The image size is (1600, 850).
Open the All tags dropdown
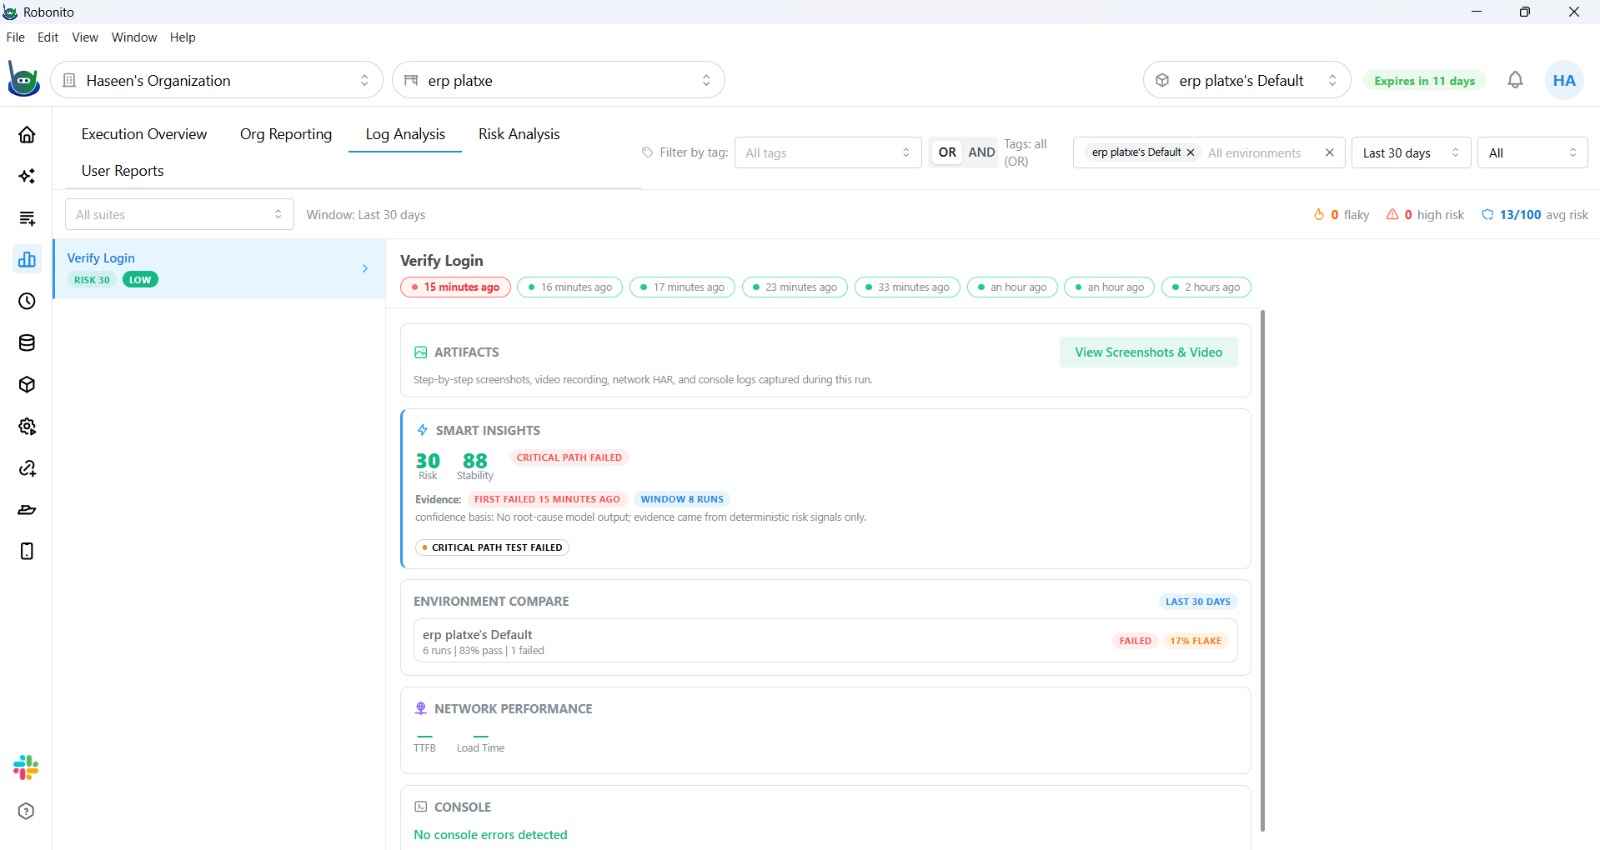pyautogui.click(x=828, y=153)
